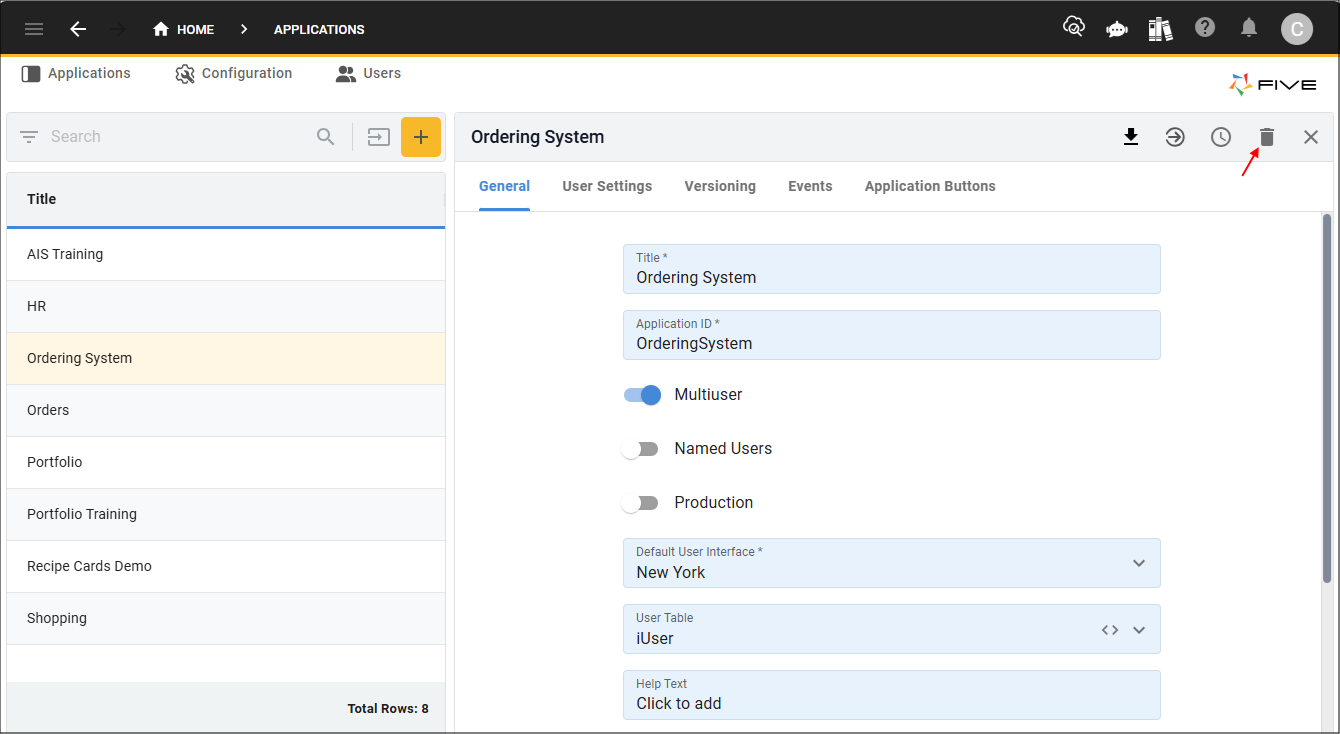Switch to the Application Buttons tab

[930, 187]
